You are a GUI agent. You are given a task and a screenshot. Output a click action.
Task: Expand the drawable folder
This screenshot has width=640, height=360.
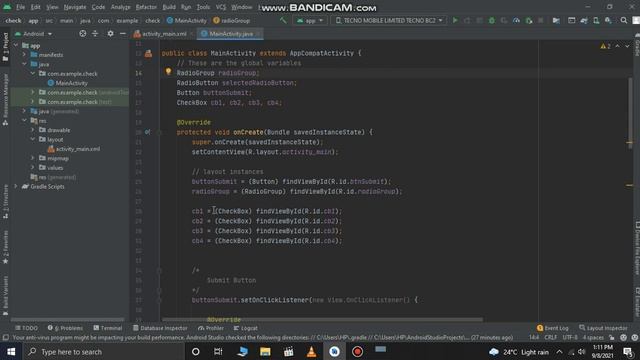pyautogui.click(x=33, y=130)
